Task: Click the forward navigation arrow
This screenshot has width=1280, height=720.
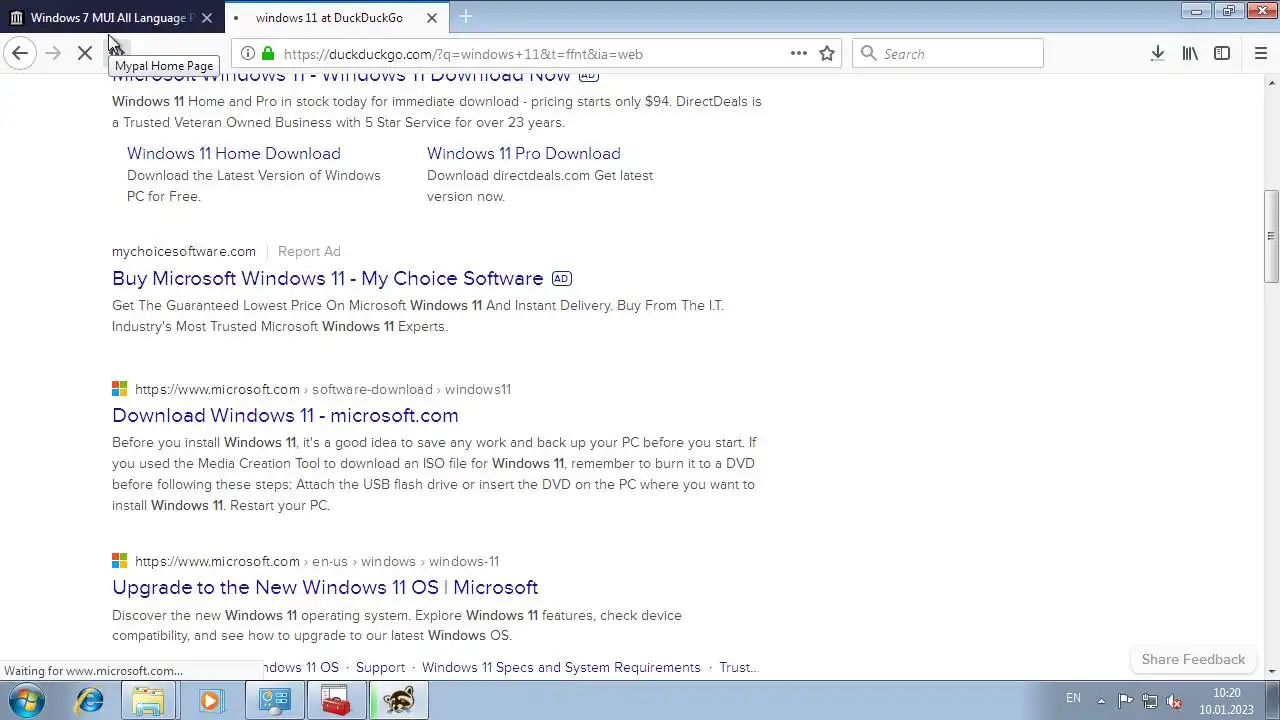Action: (x=53, y=53)
